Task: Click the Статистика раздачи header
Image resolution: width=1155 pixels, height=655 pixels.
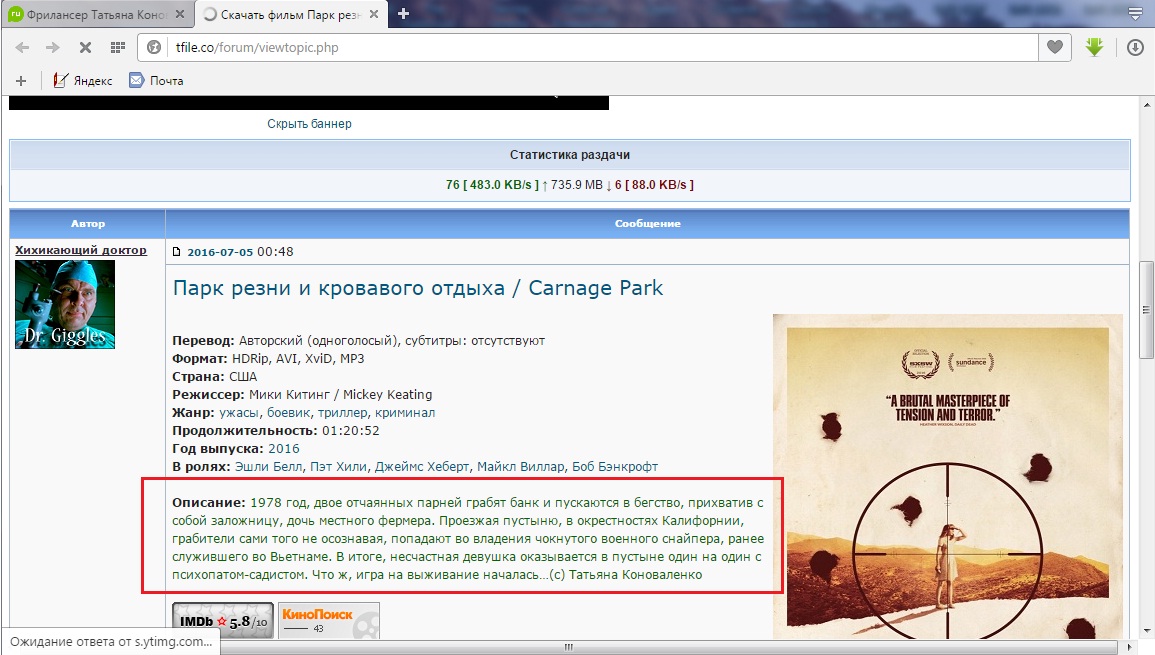Action: click(x=569, y=155)
